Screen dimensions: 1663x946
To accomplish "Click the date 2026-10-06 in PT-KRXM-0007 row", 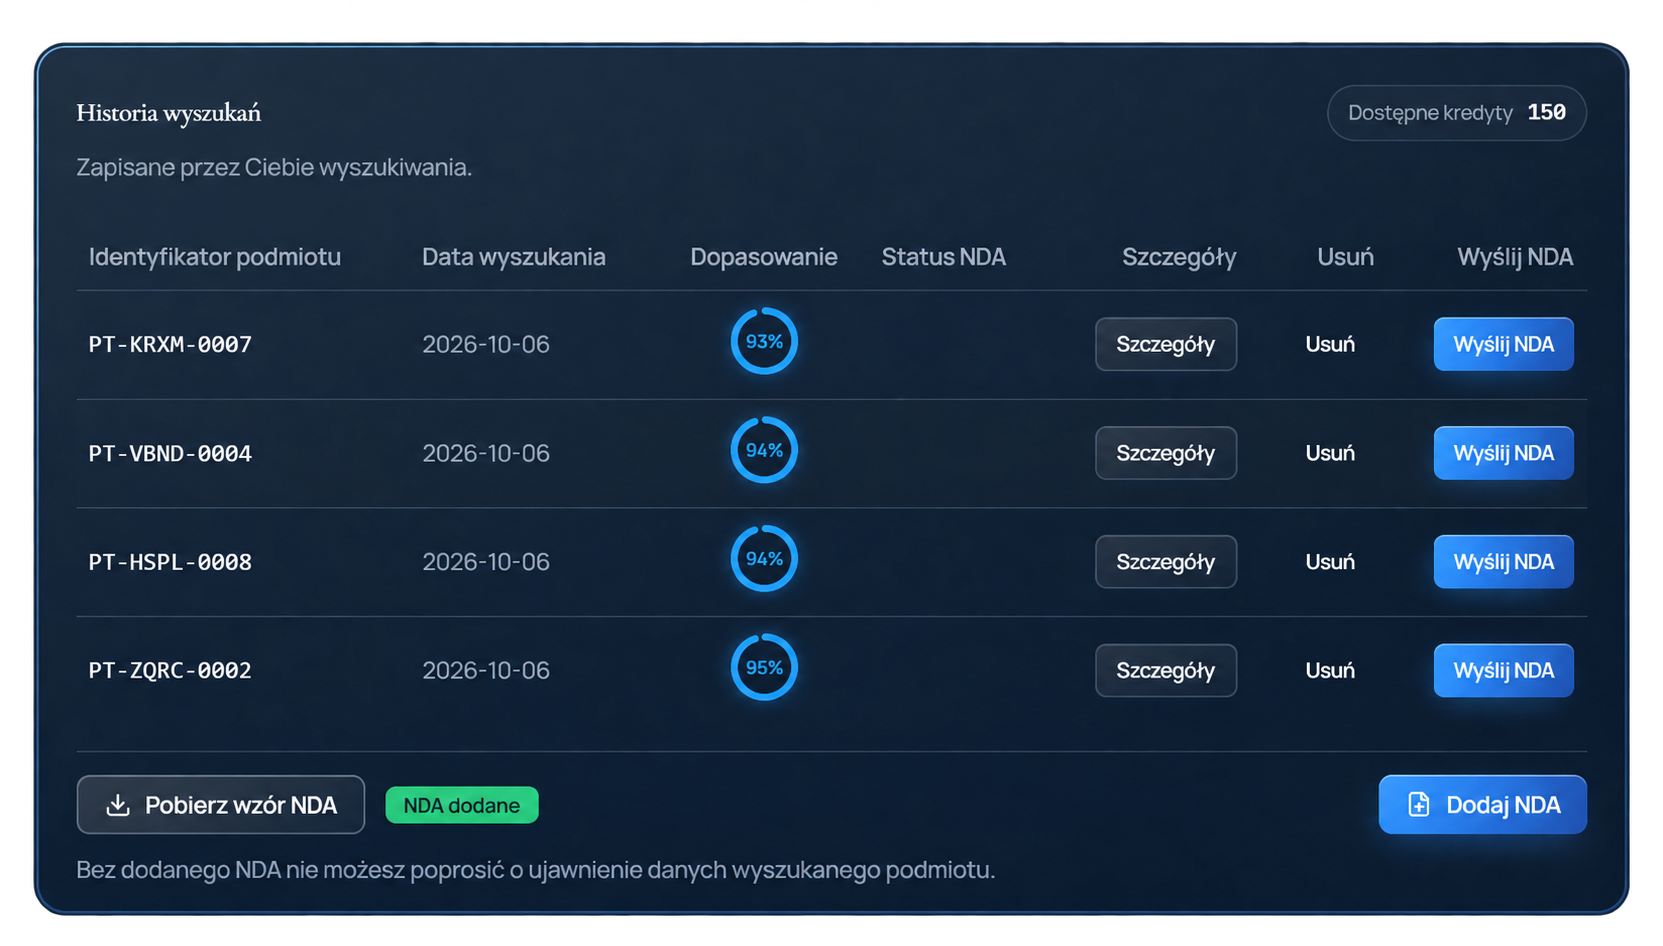I will coord(486,344).
